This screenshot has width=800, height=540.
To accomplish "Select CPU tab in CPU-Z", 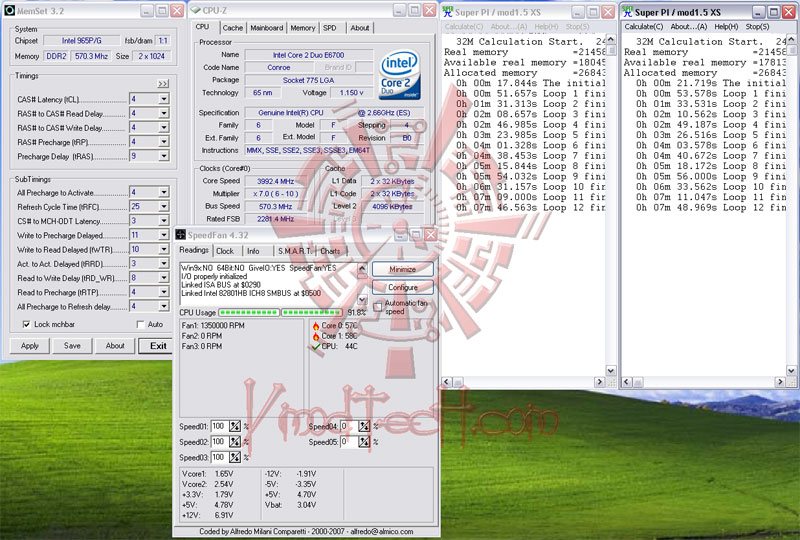I will click(203, 27).
